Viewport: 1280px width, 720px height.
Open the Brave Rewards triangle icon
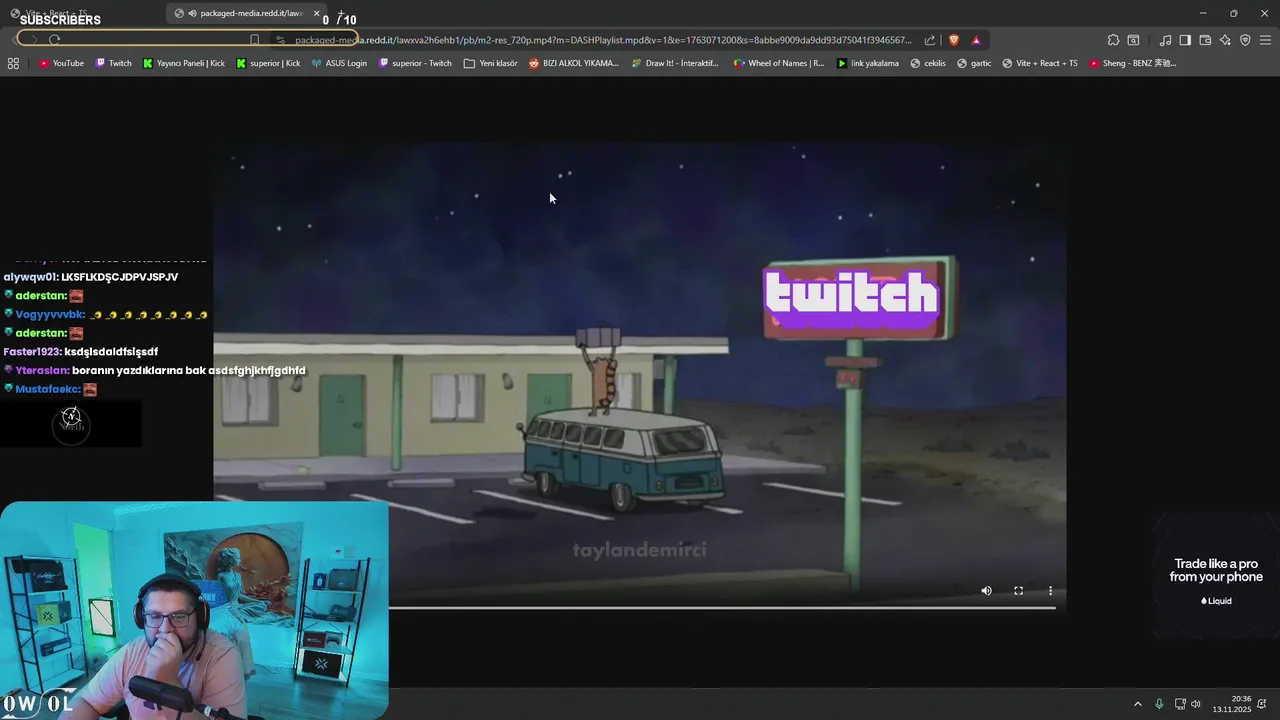(976, 40)
